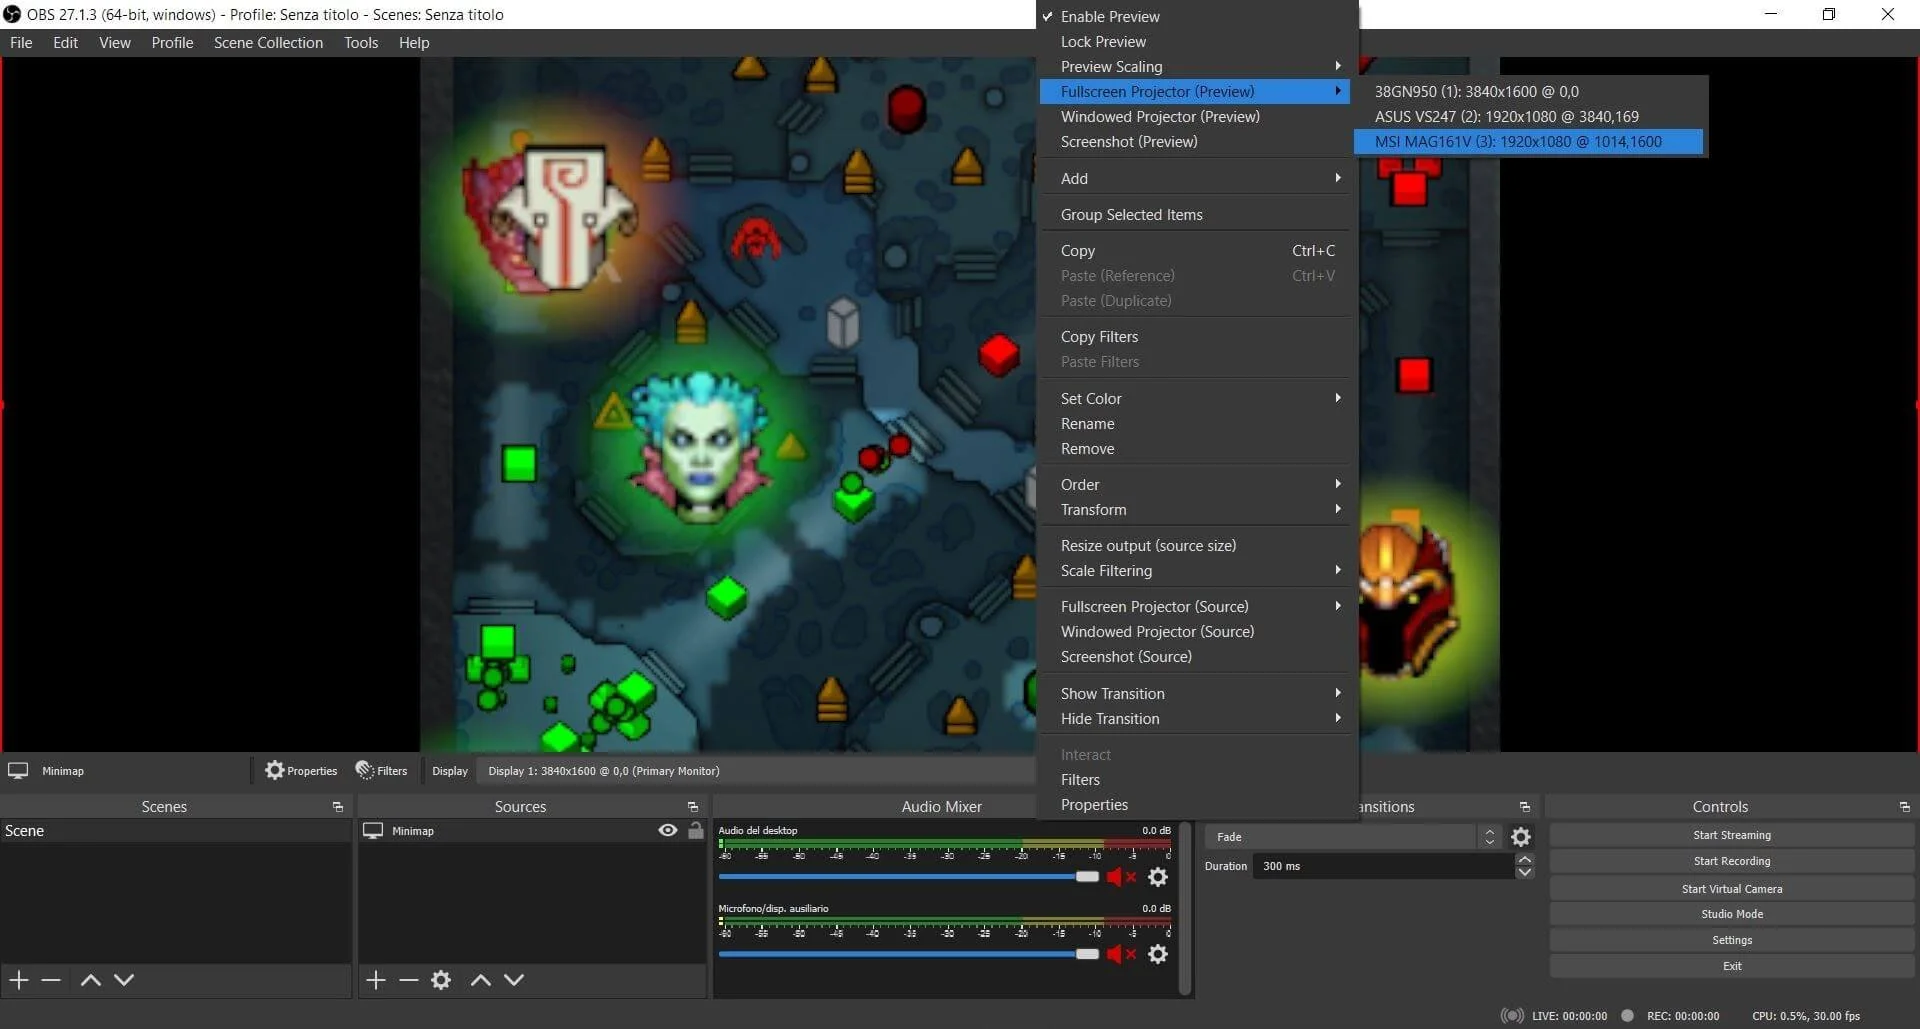Expand the Transform submenu
1920x1029 pixels.
(1093, 509)
